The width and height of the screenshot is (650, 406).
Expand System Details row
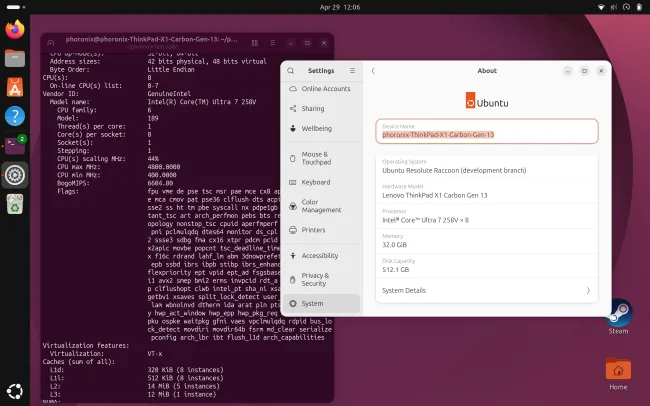coord(487,290)
